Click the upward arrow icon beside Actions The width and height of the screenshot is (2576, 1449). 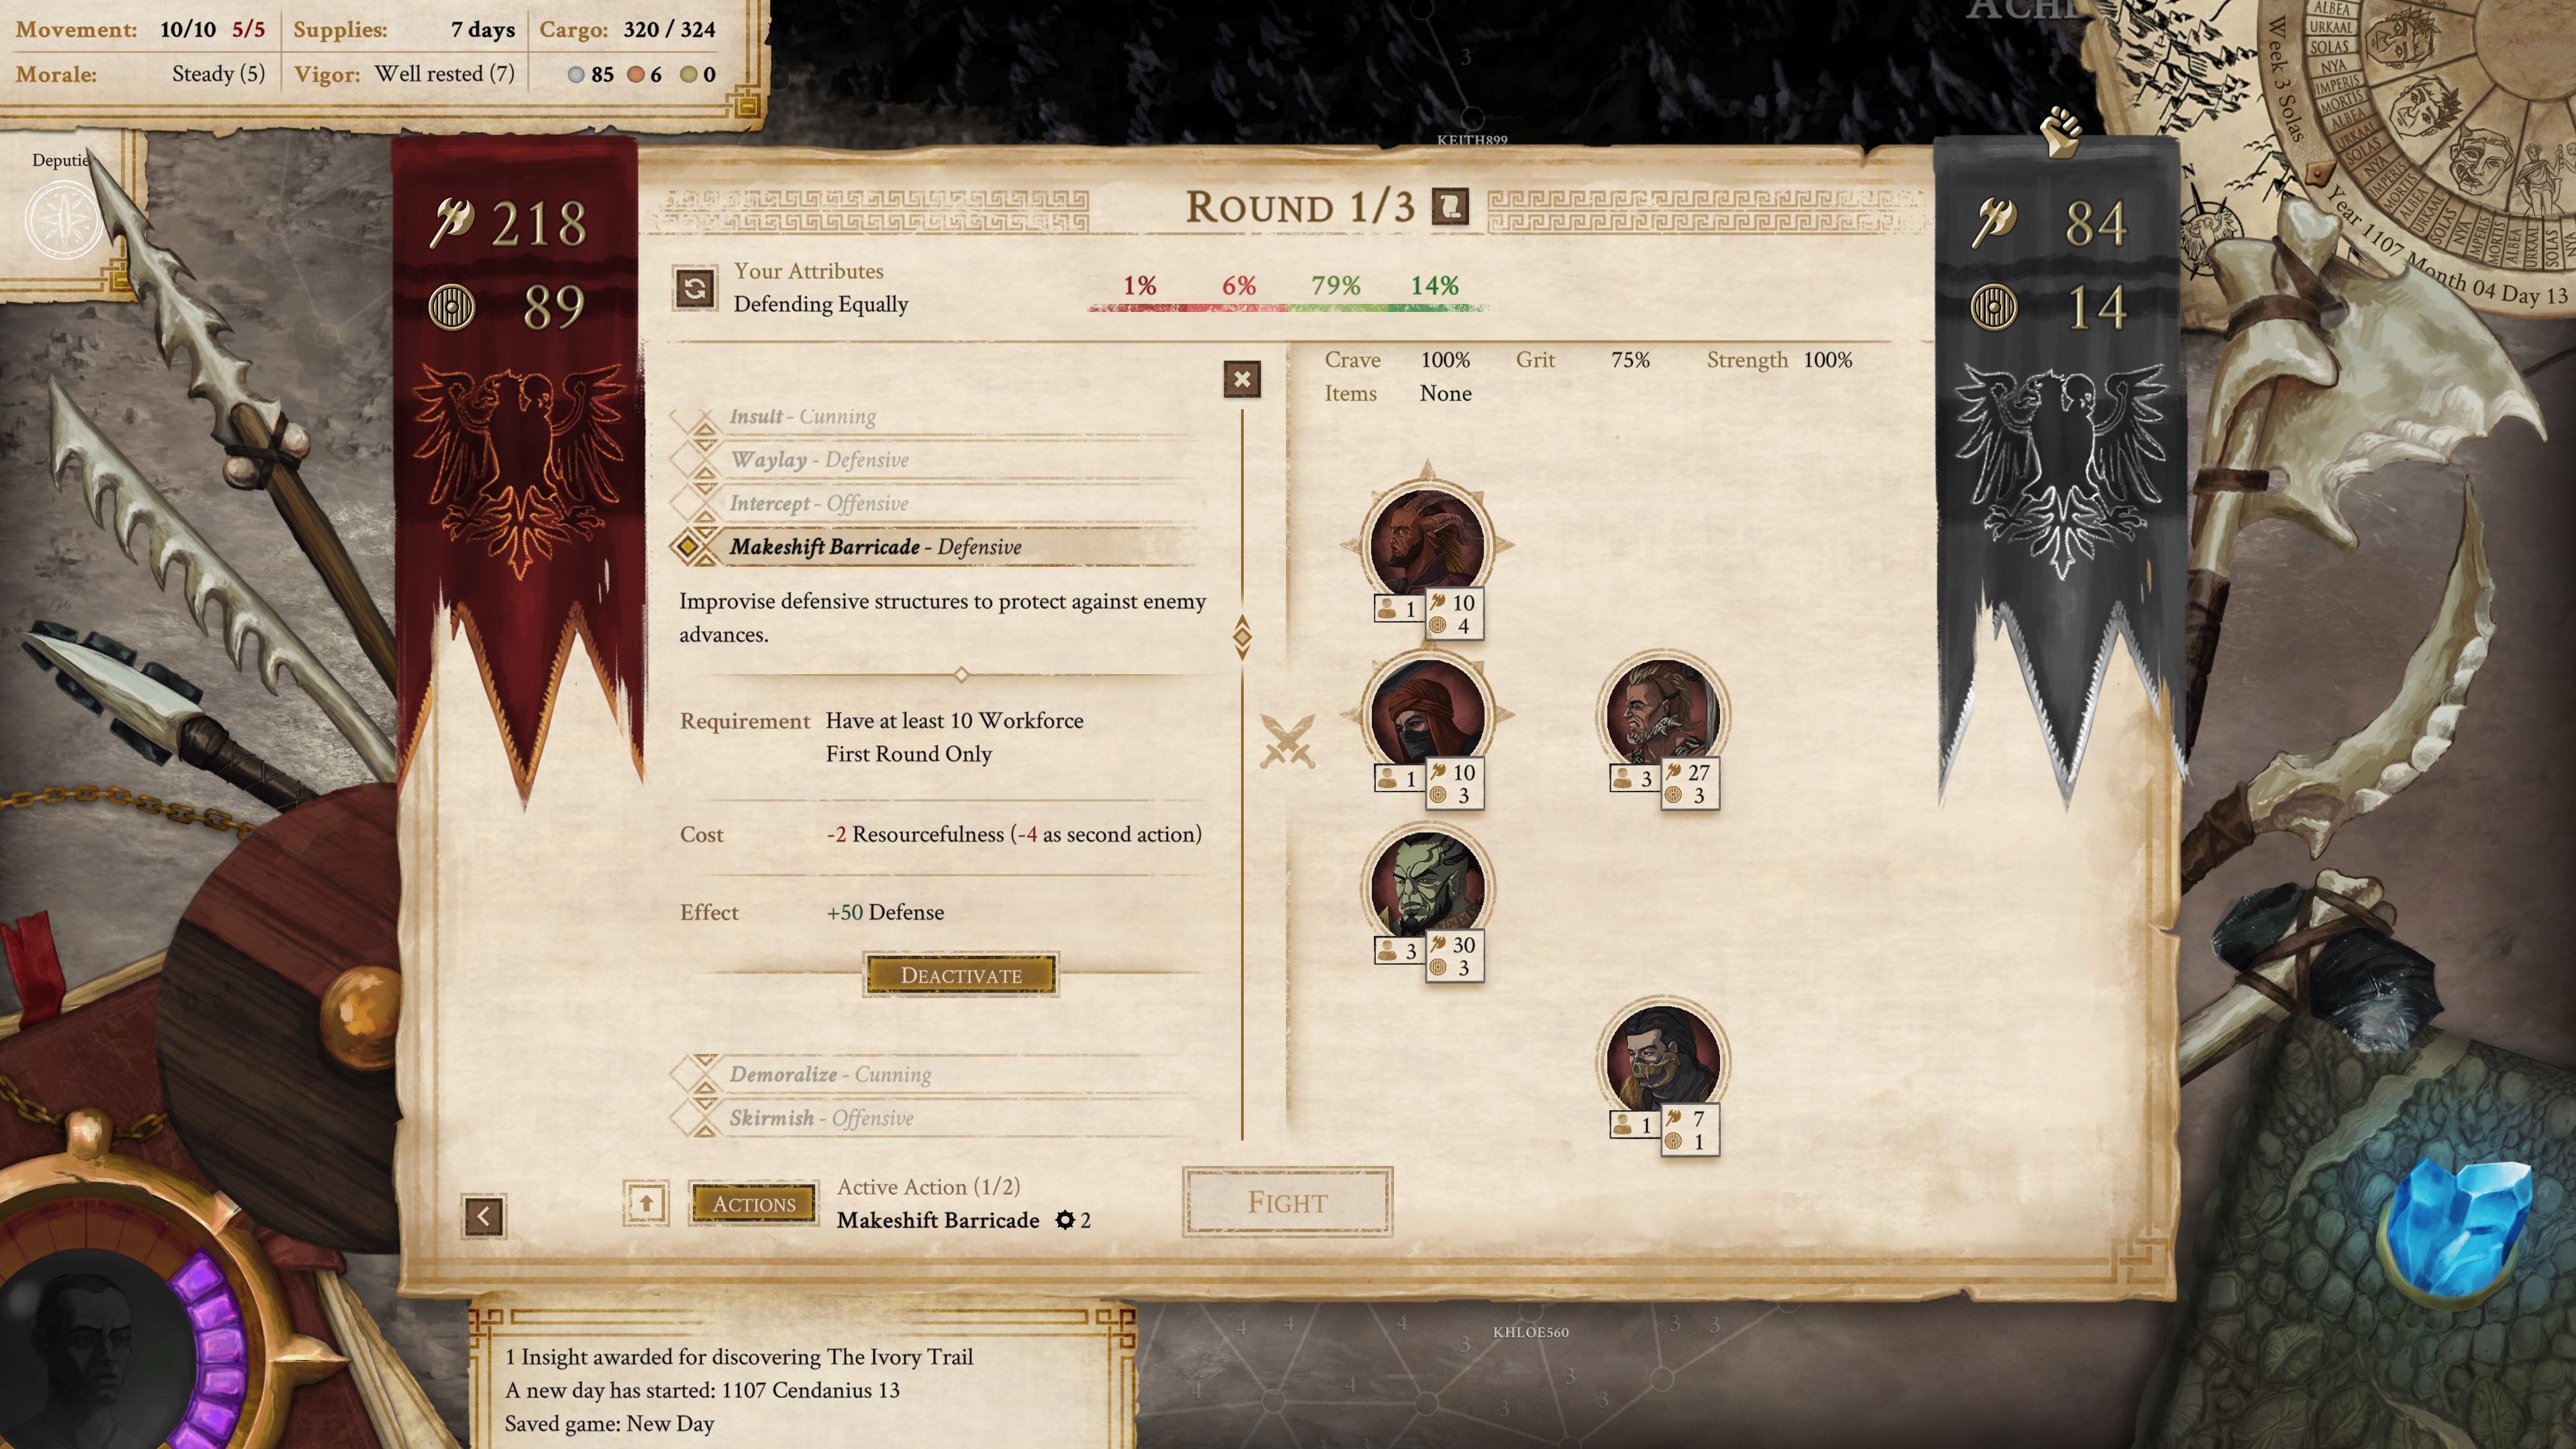pos(646,1203)
